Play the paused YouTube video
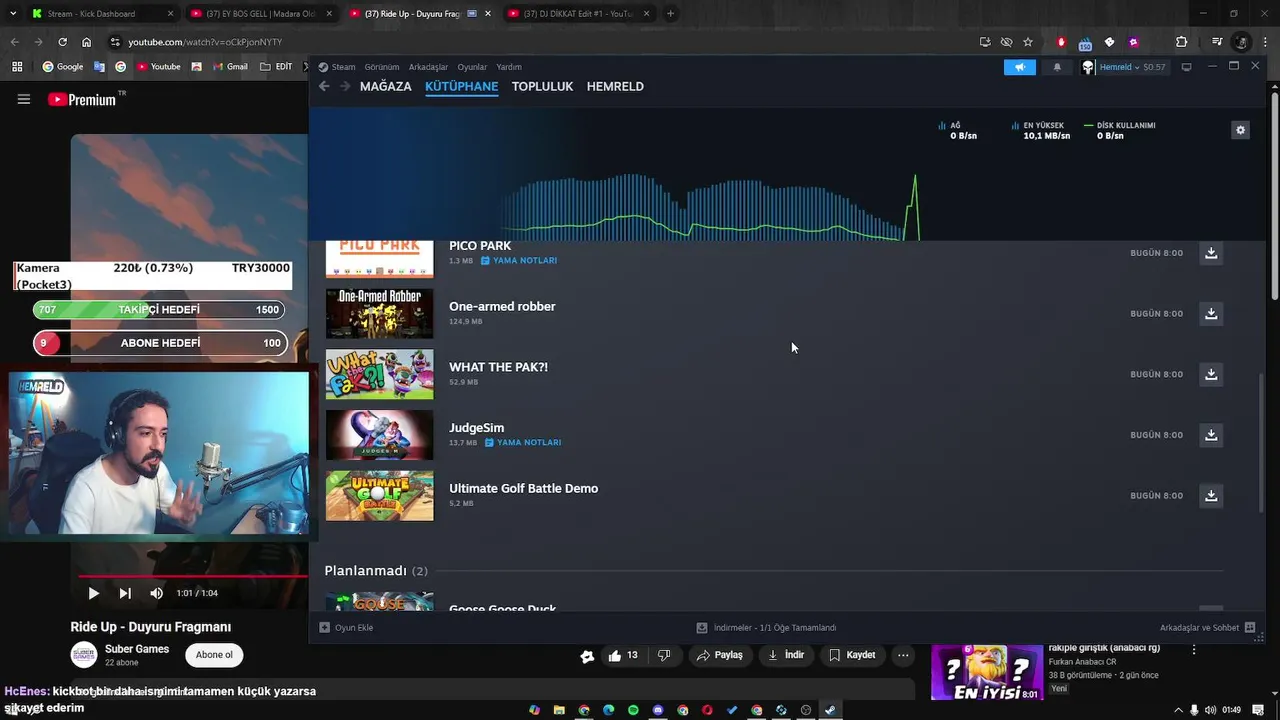This screenshot has height=720, width=1280. [x=93, y=593]
